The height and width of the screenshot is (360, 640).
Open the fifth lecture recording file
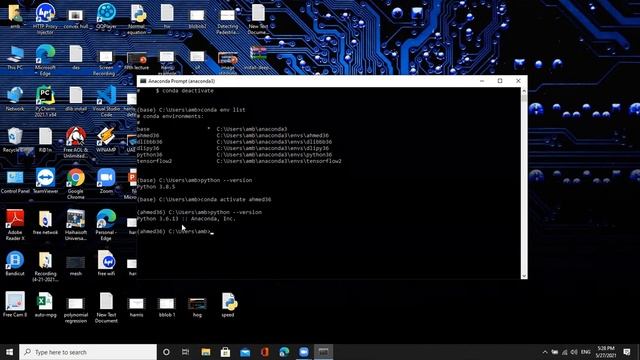(x=137, y=60)
